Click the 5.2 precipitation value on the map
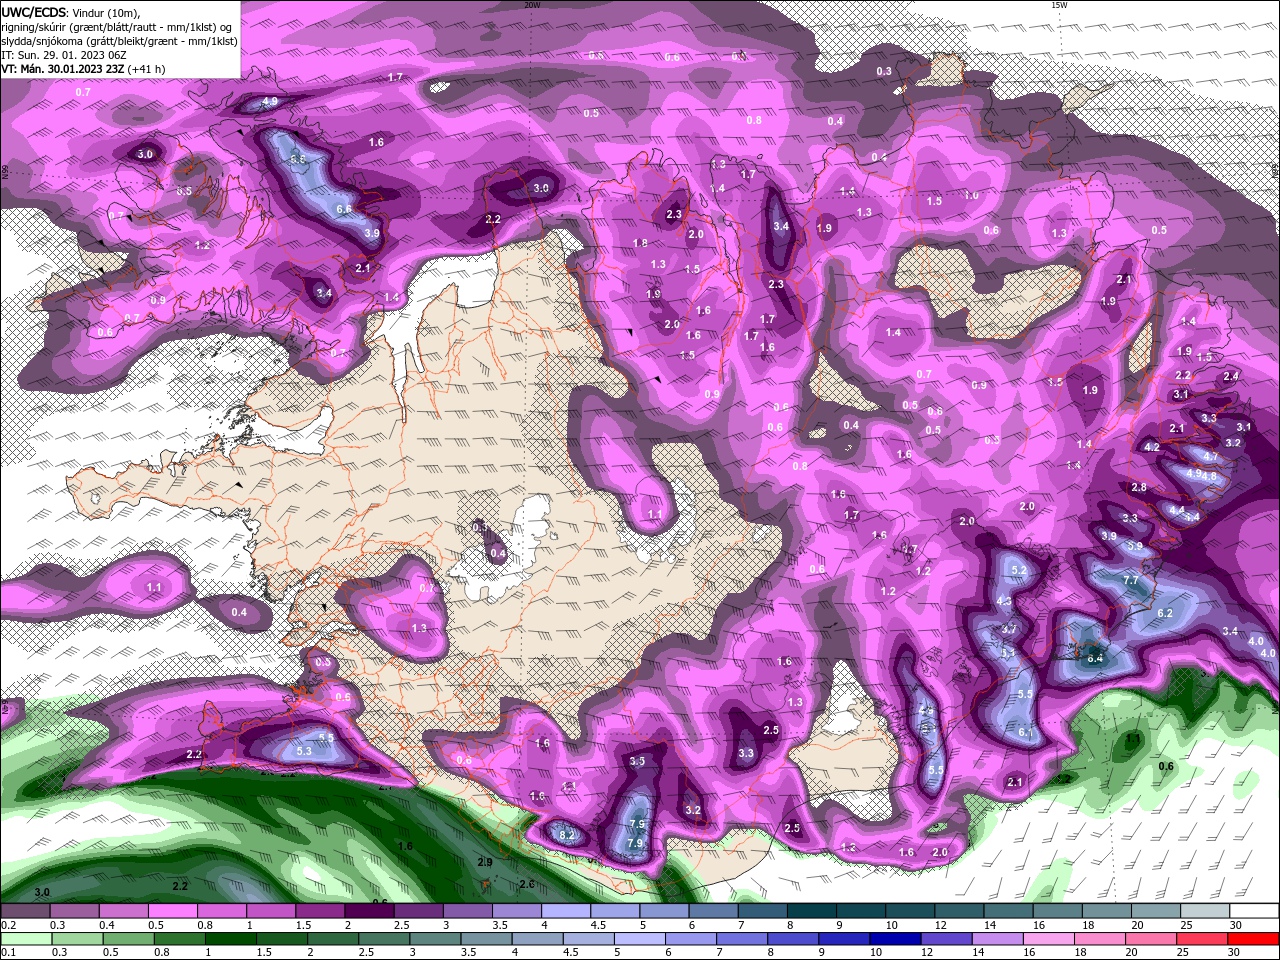The width and height of the screenshot is (1280, 960). coord(1020,570)
